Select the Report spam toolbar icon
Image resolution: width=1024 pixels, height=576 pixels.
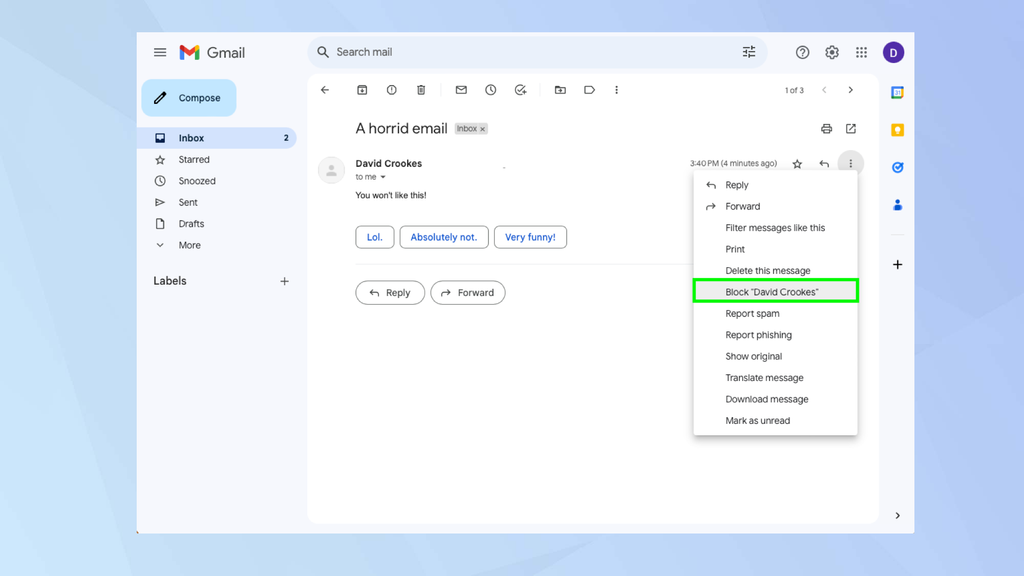pyautogui.click(x=391, y=89)
